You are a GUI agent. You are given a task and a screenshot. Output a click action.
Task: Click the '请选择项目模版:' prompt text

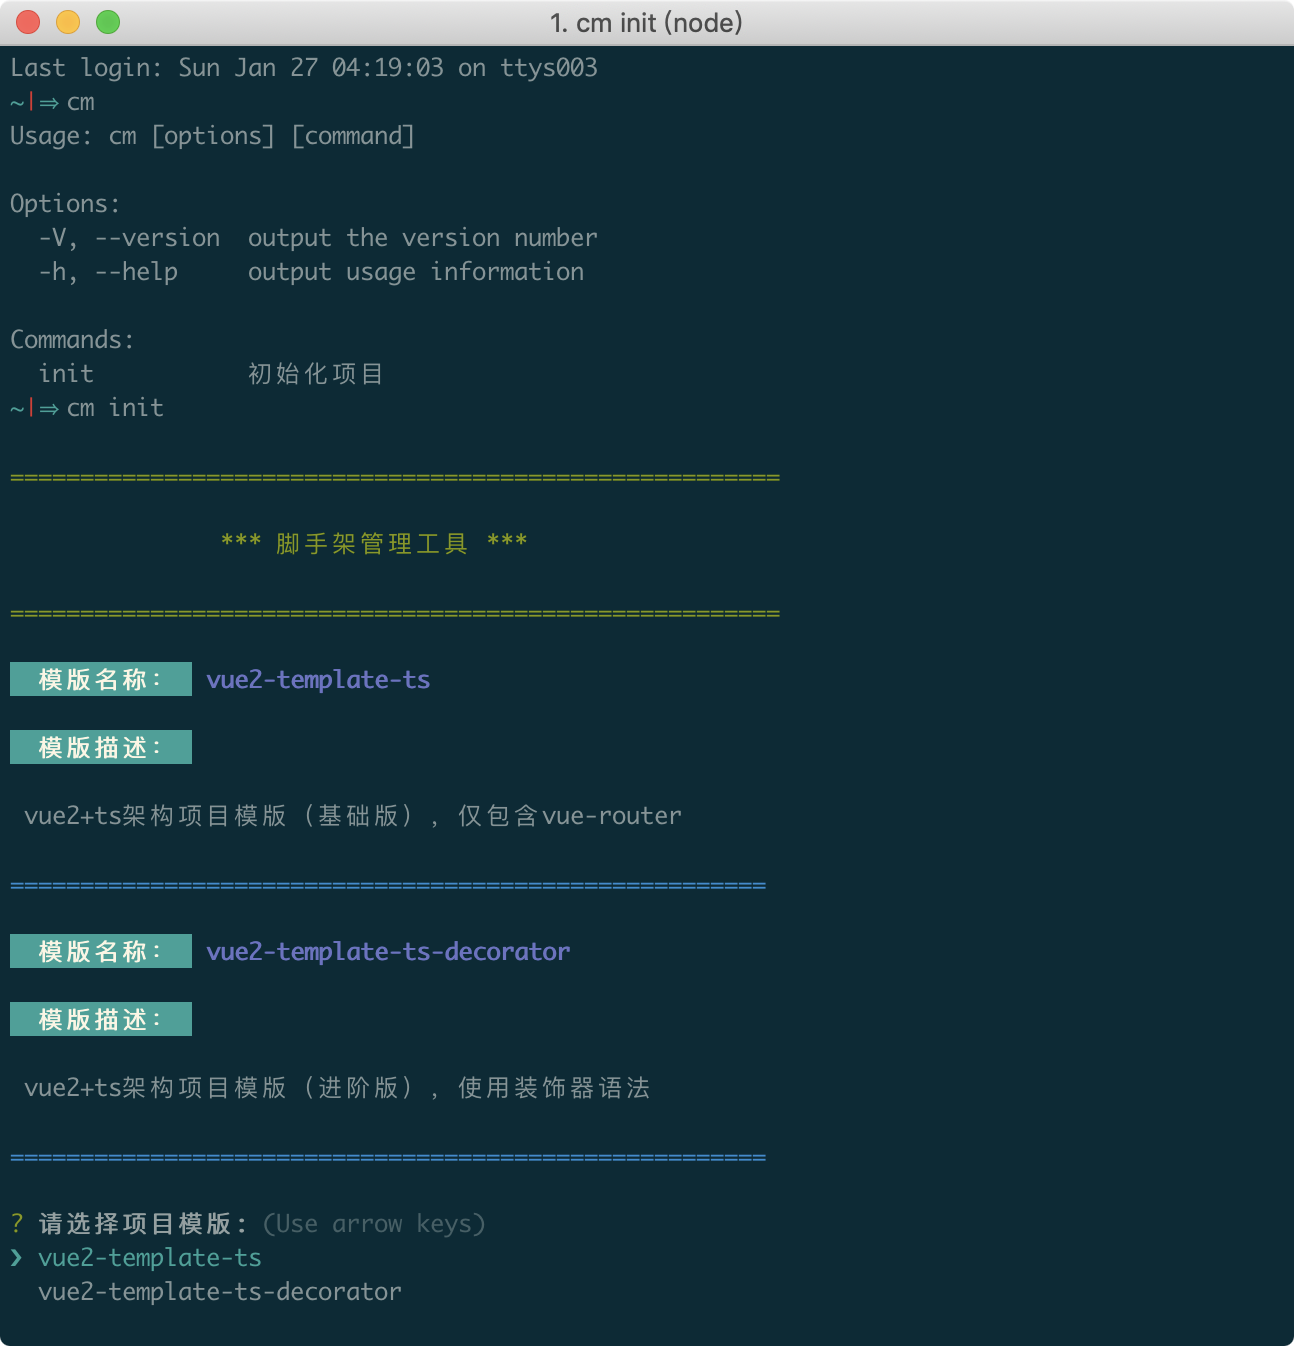click(143, 1224)
